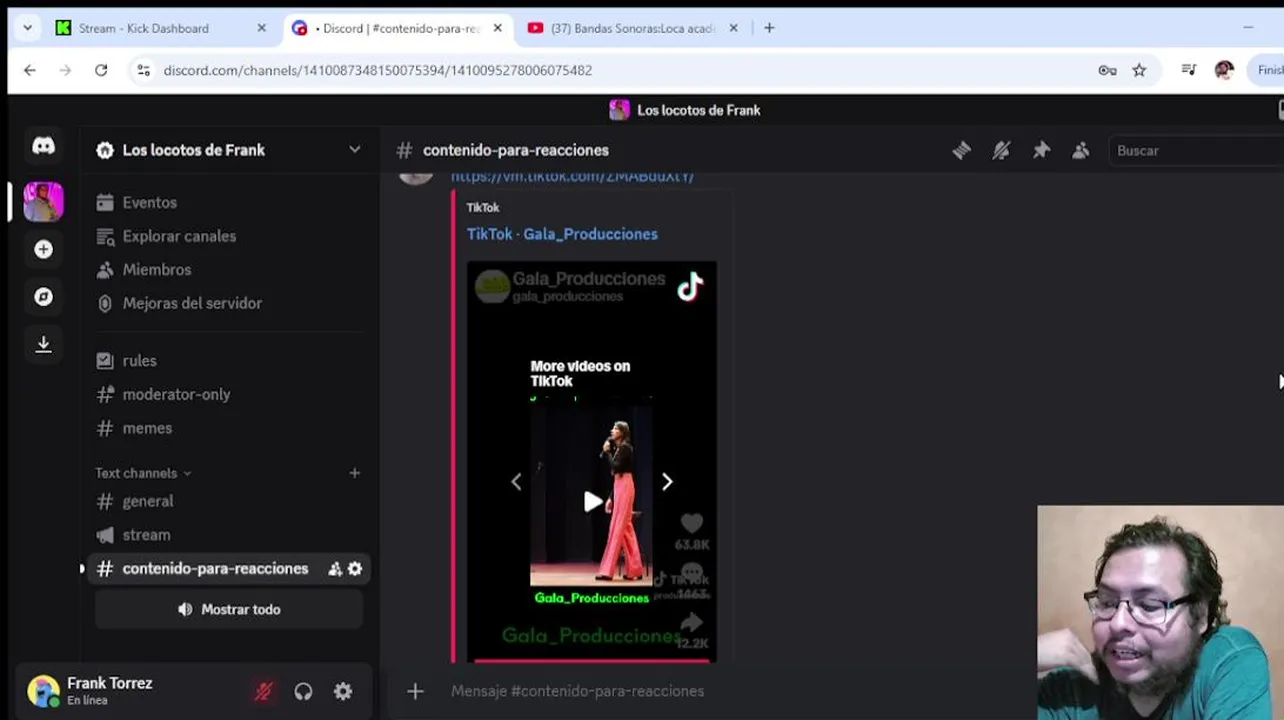Open password manager key icon

click(1107, 70)
